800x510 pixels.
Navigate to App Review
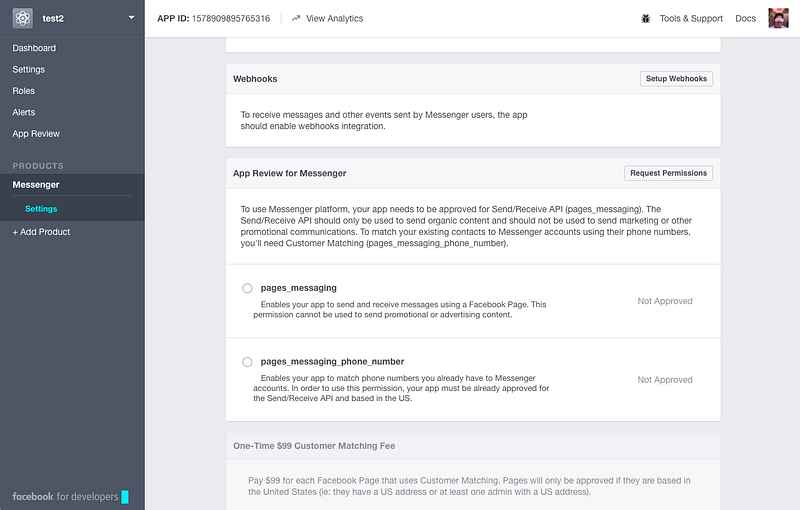coord(36,134)
